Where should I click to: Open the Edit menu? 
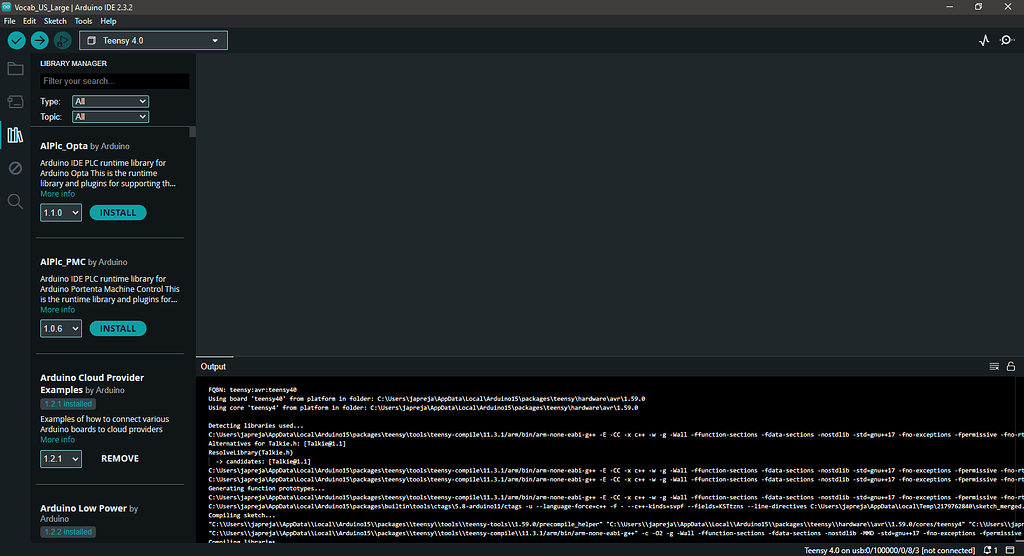pos(29,21)
